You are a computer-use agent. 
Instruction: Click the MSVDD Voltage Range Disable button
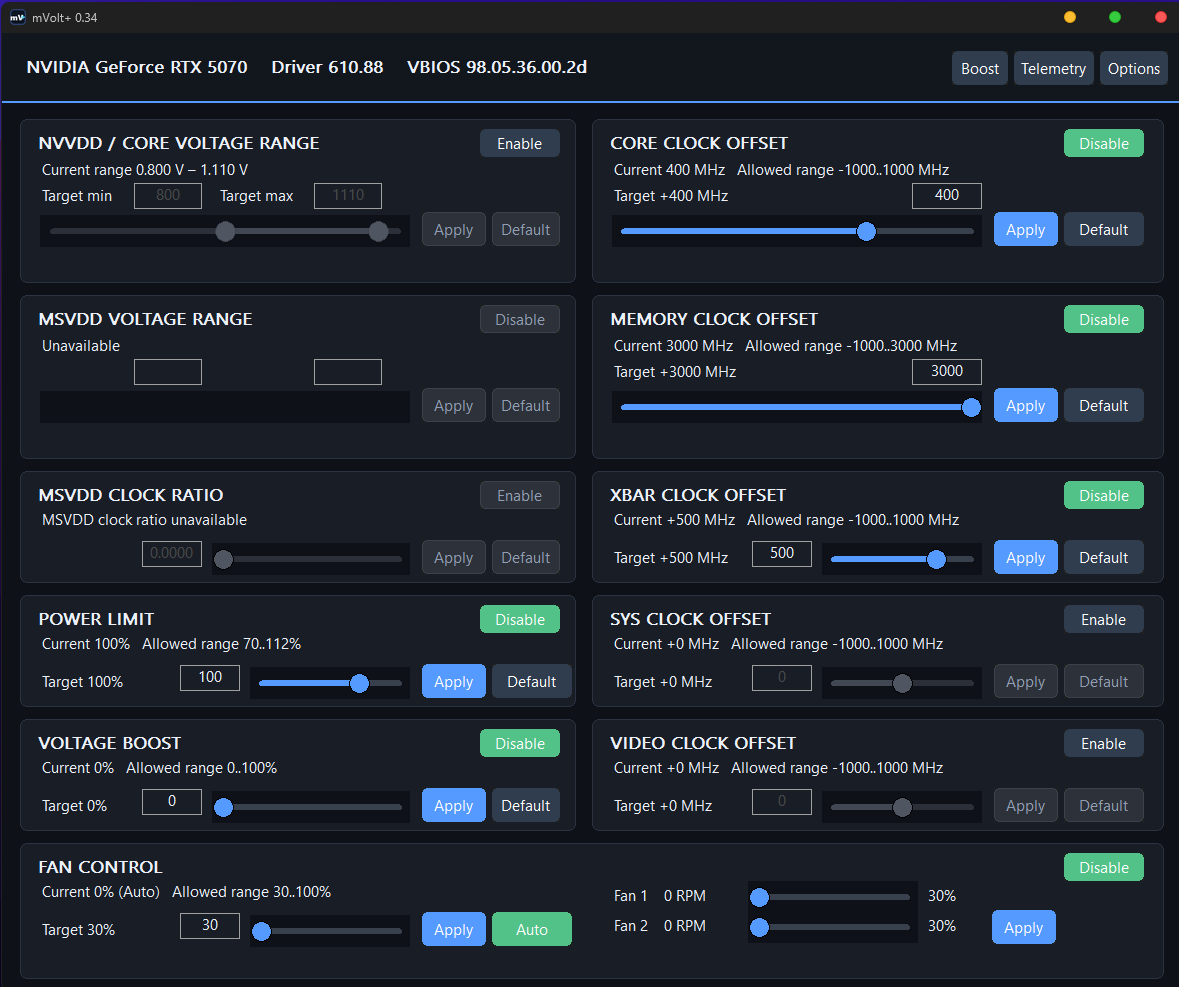click(520, 319)
